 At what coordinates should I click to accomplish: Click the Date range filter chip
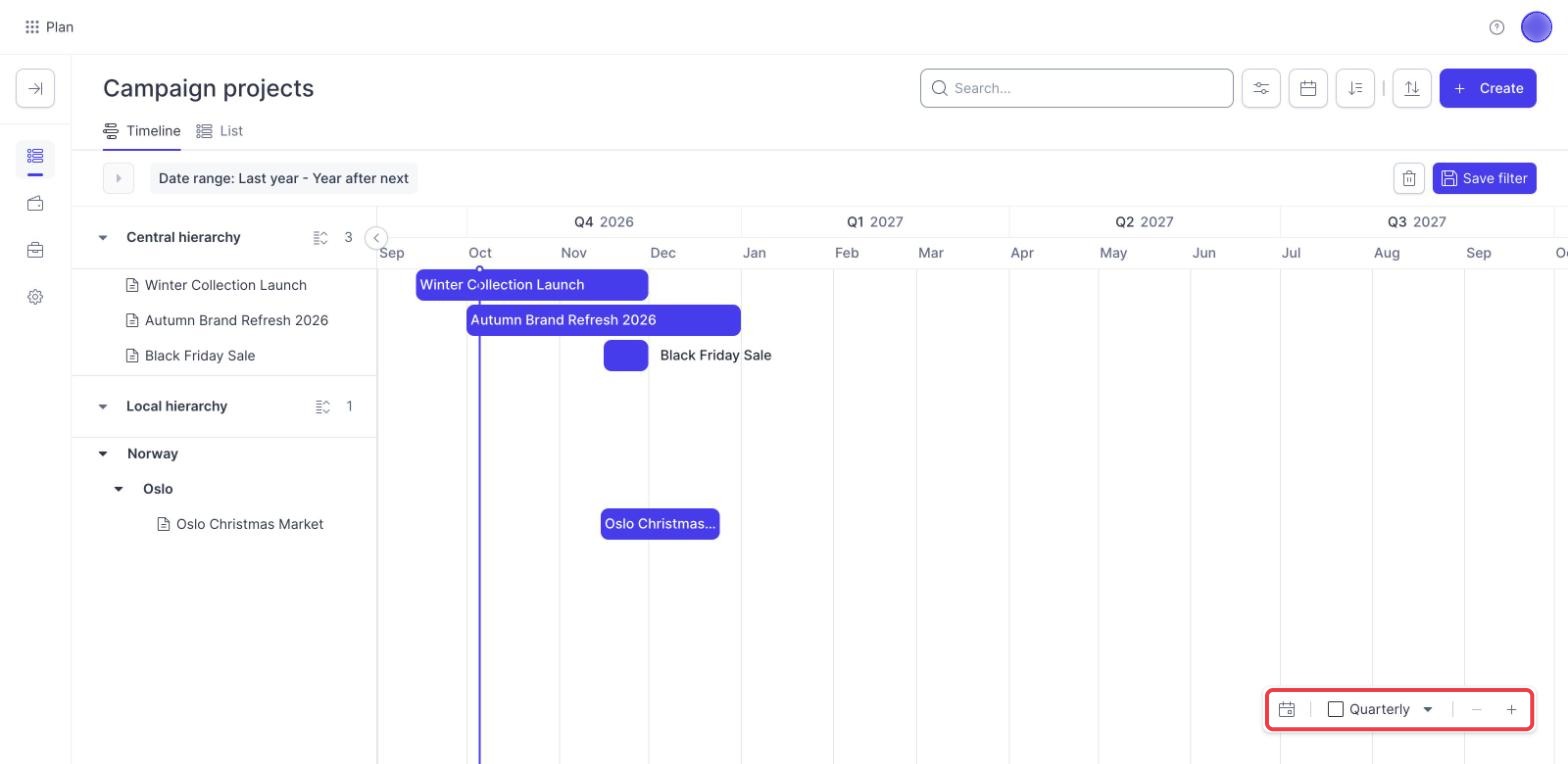pyautogui.click(x=284, y=178)
